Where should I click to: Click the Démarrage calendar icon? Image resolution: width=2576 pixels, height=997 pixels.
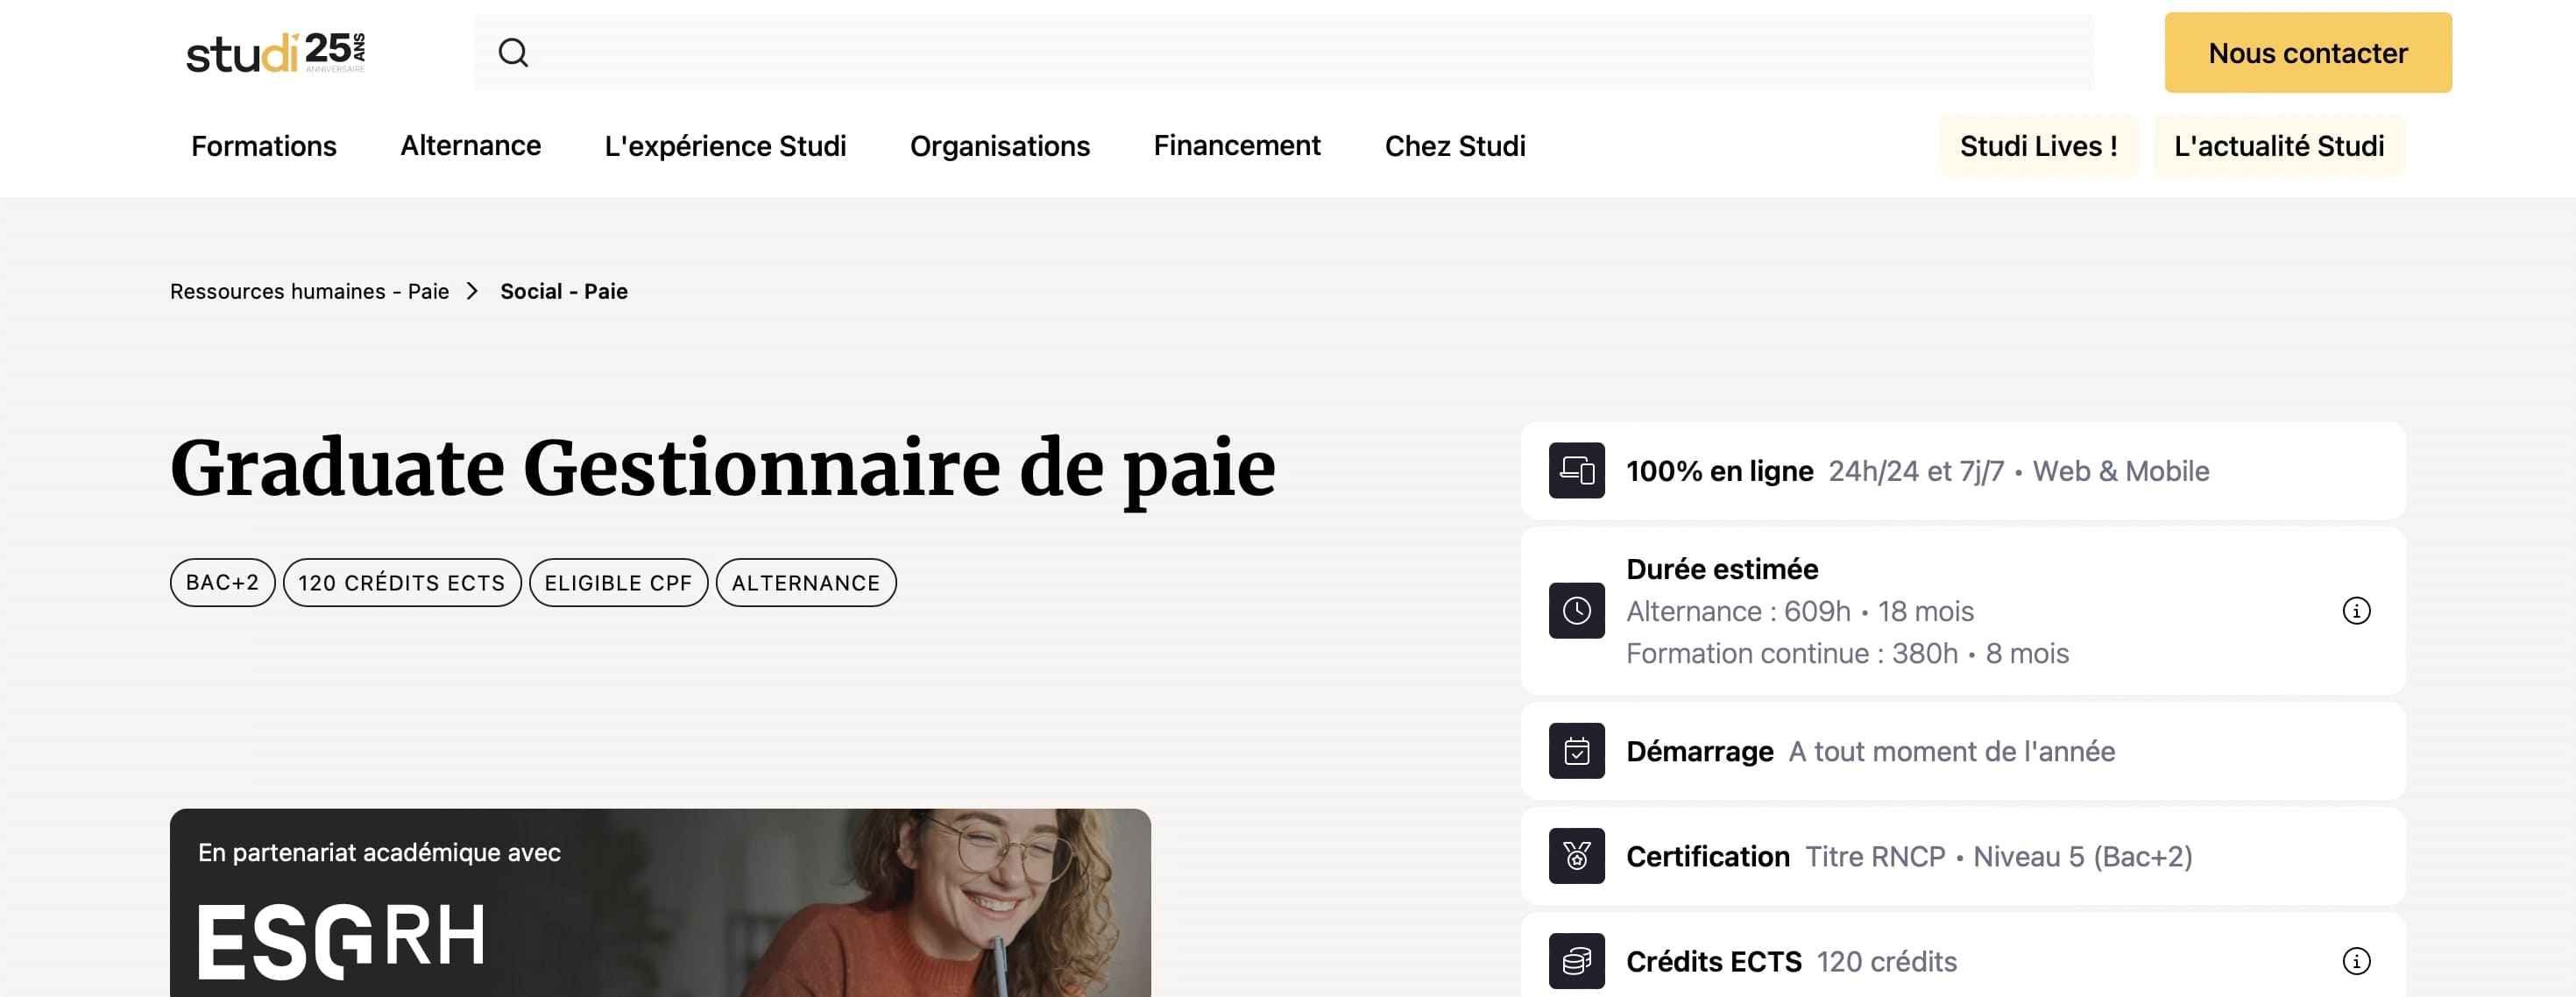pyautogui.click(x=1576, y=751)
